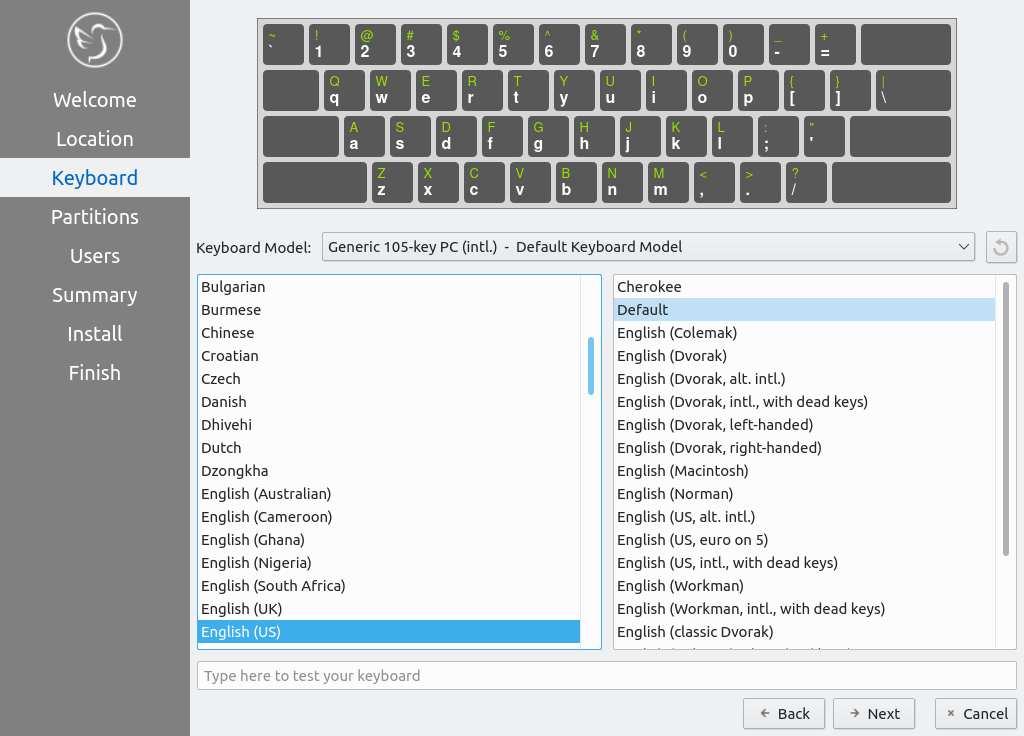Click the language list scrollbar handle

[591, 365]
